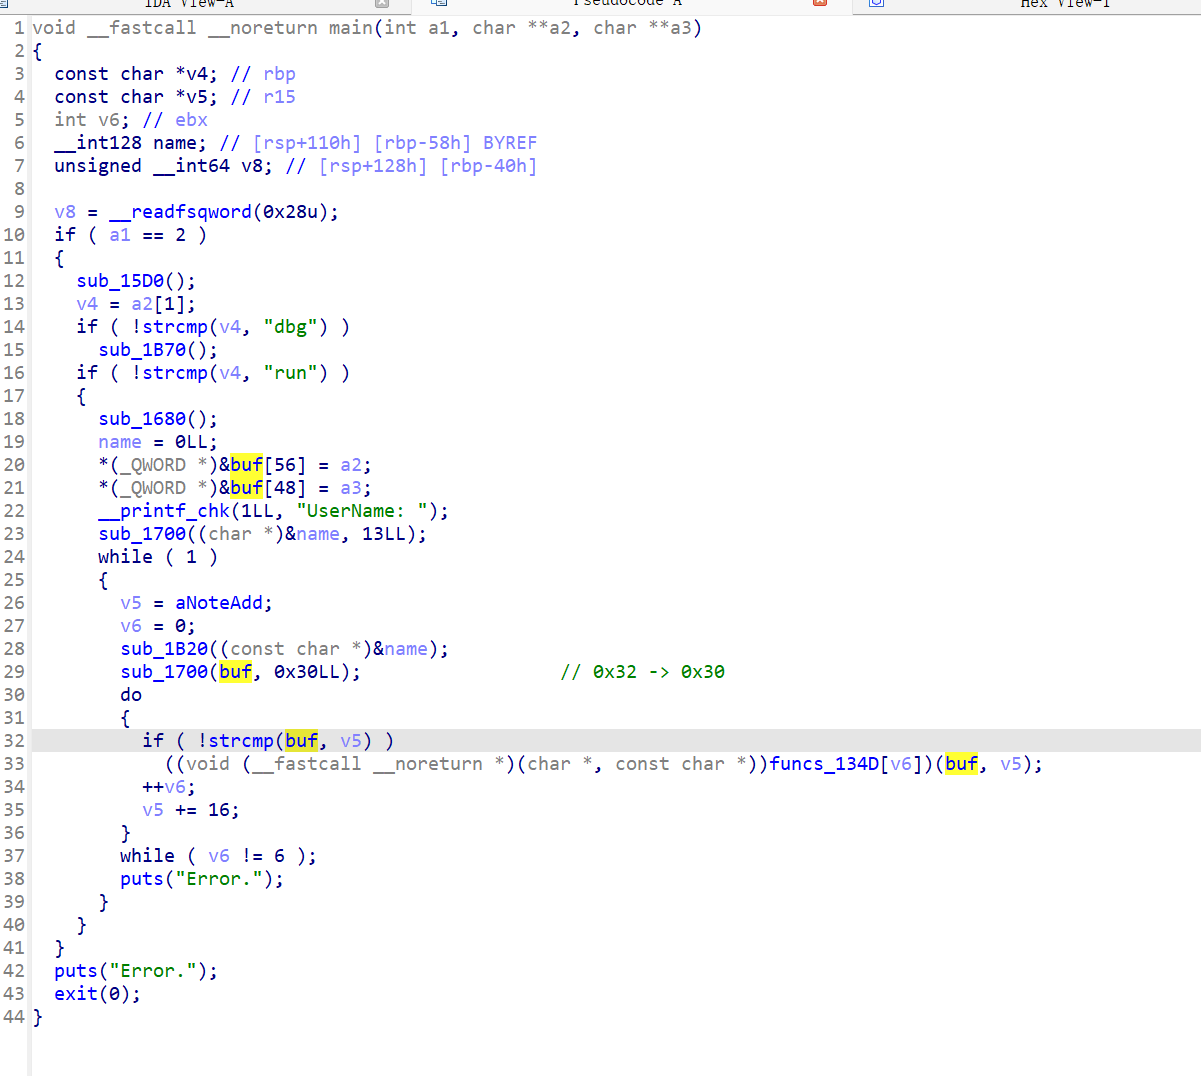This screenshot has width=1201, height=1076.
Task: Click the main function name in signature
Action: [351, 28]
